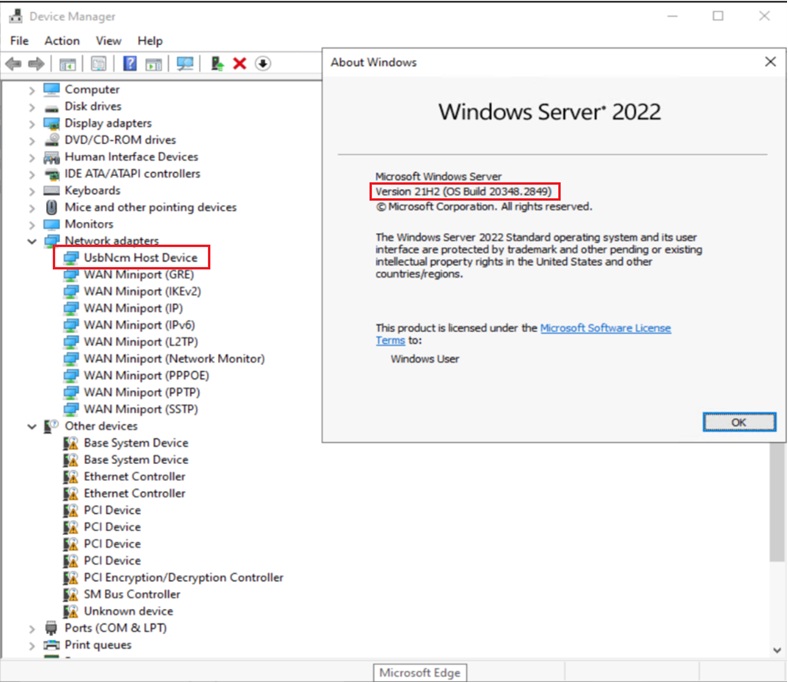Select WAN Miniport (PPTP)
This screenshot has height=683, width=788.
[x=142, y=393]
